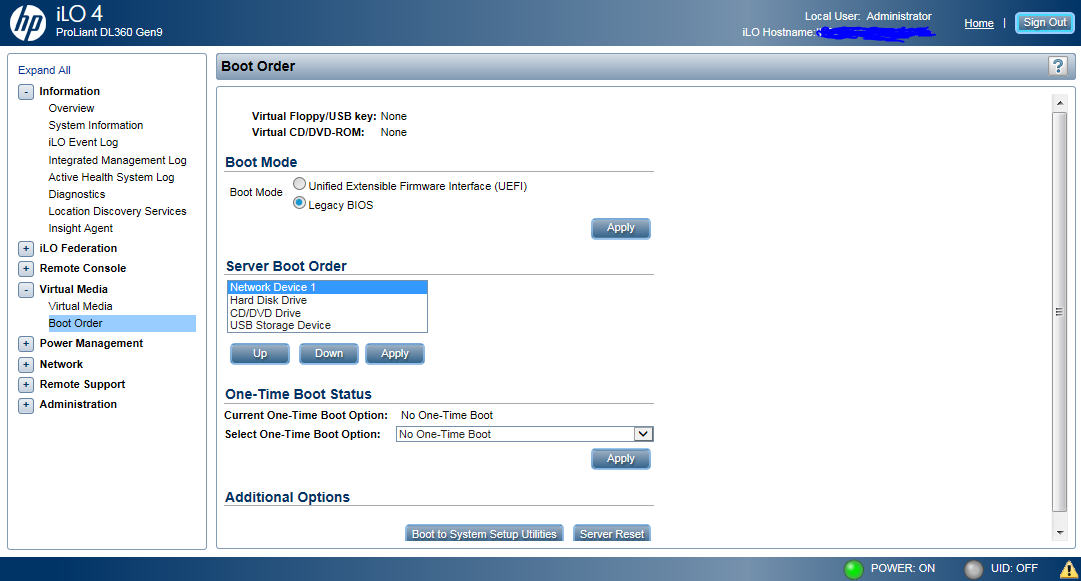Click the Home link
The image size is (1081, 581).
[979, 23]
